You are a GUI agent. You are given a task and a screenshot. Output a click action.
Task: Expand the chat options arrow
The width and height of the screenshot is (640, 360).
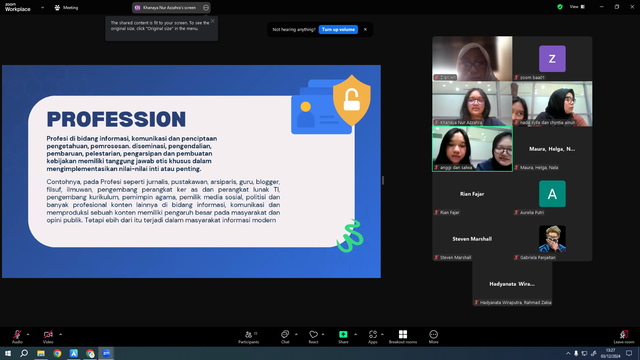(296, 334)
